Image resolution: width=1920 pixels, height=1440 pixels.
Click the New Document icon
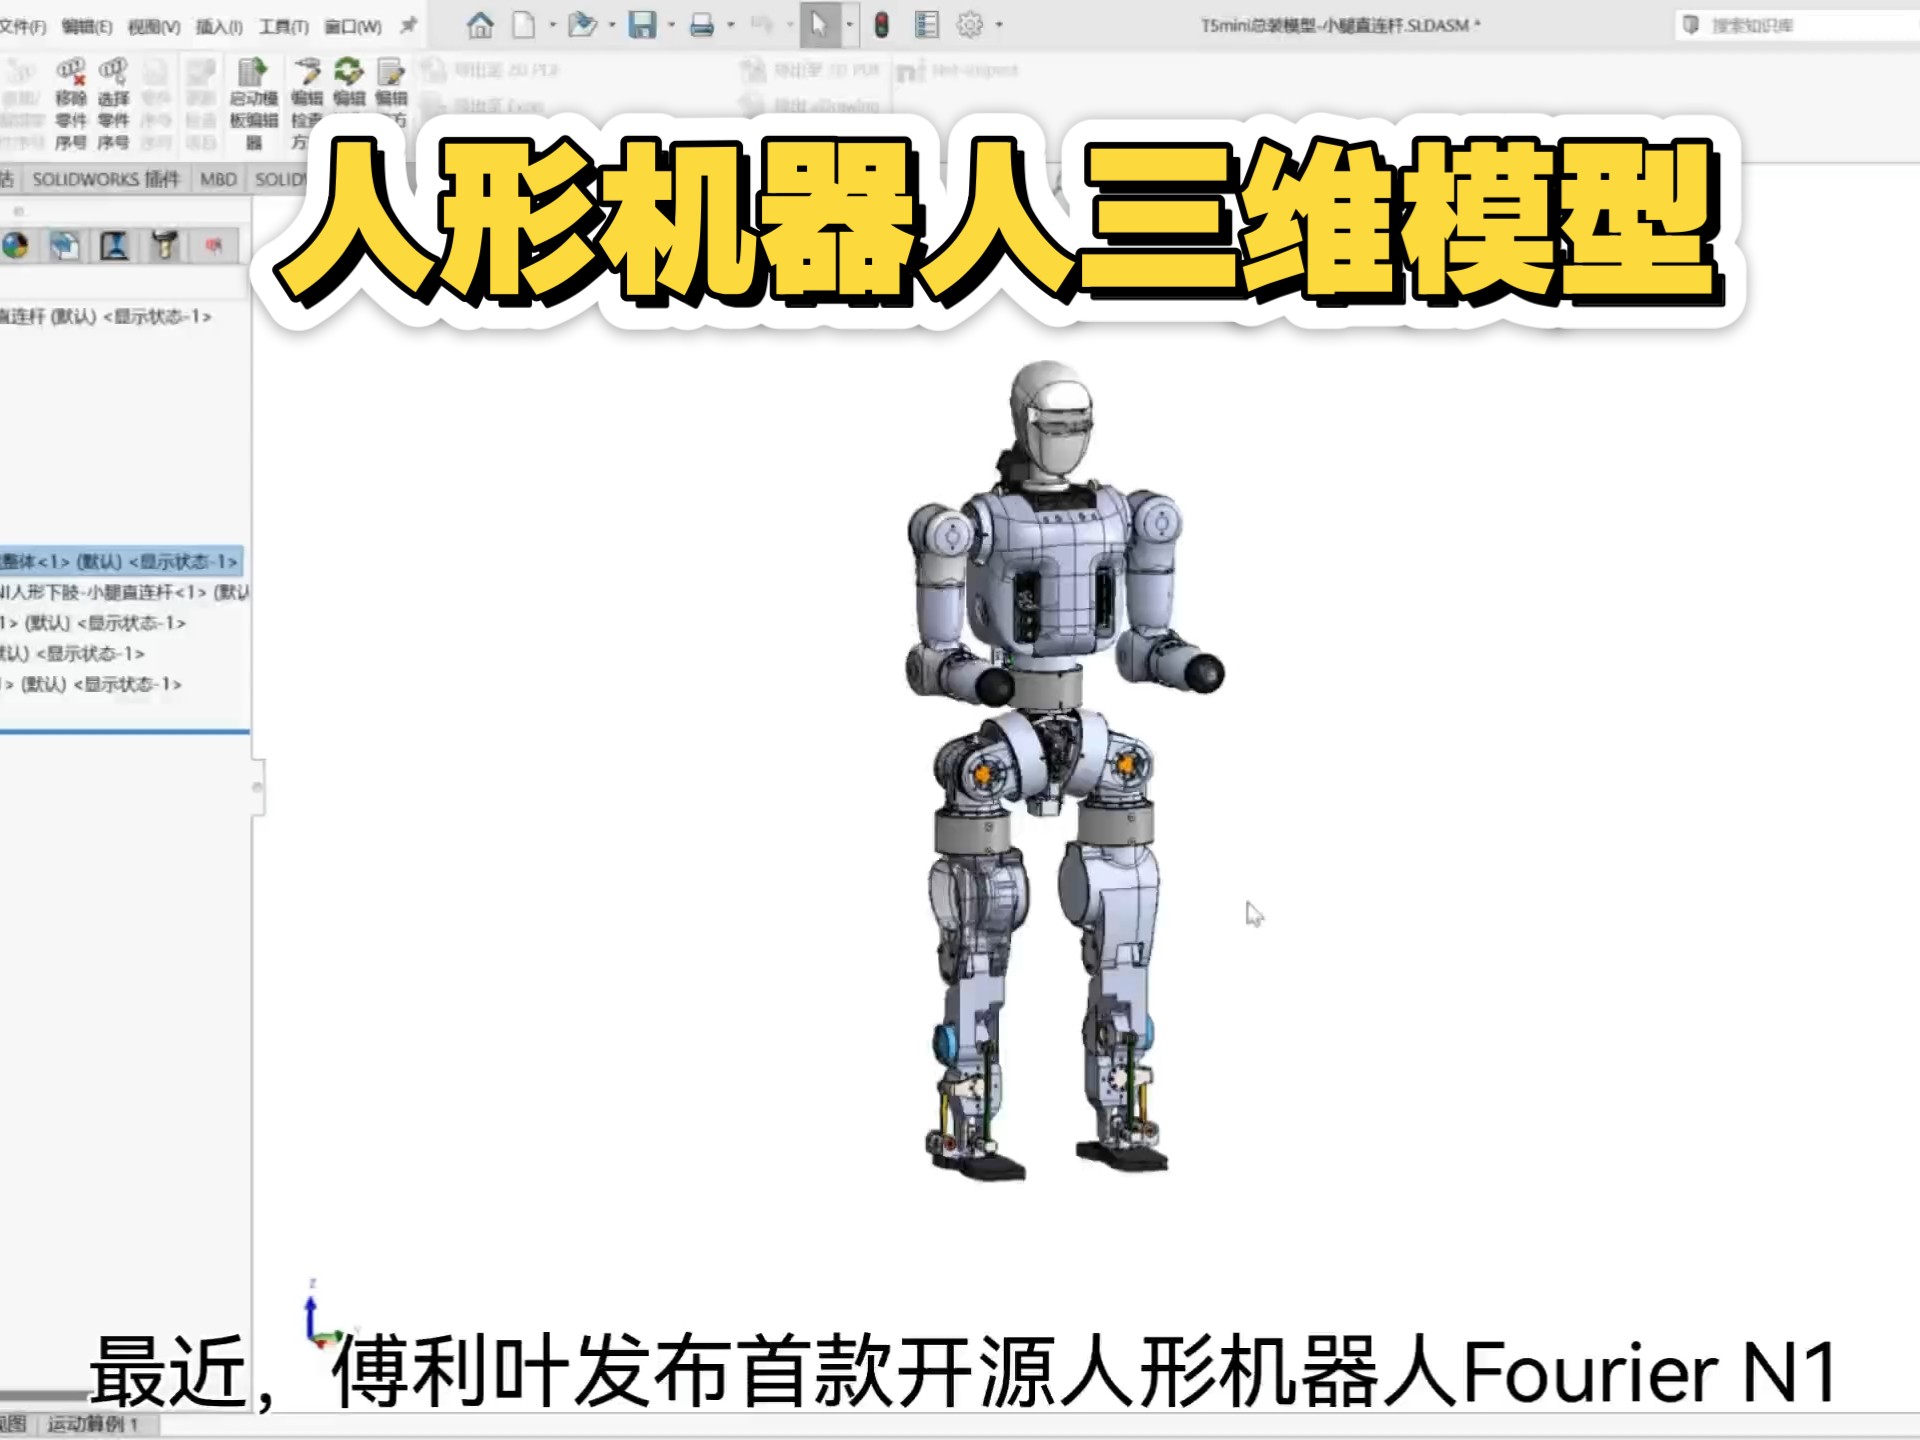tap(523, 27)
